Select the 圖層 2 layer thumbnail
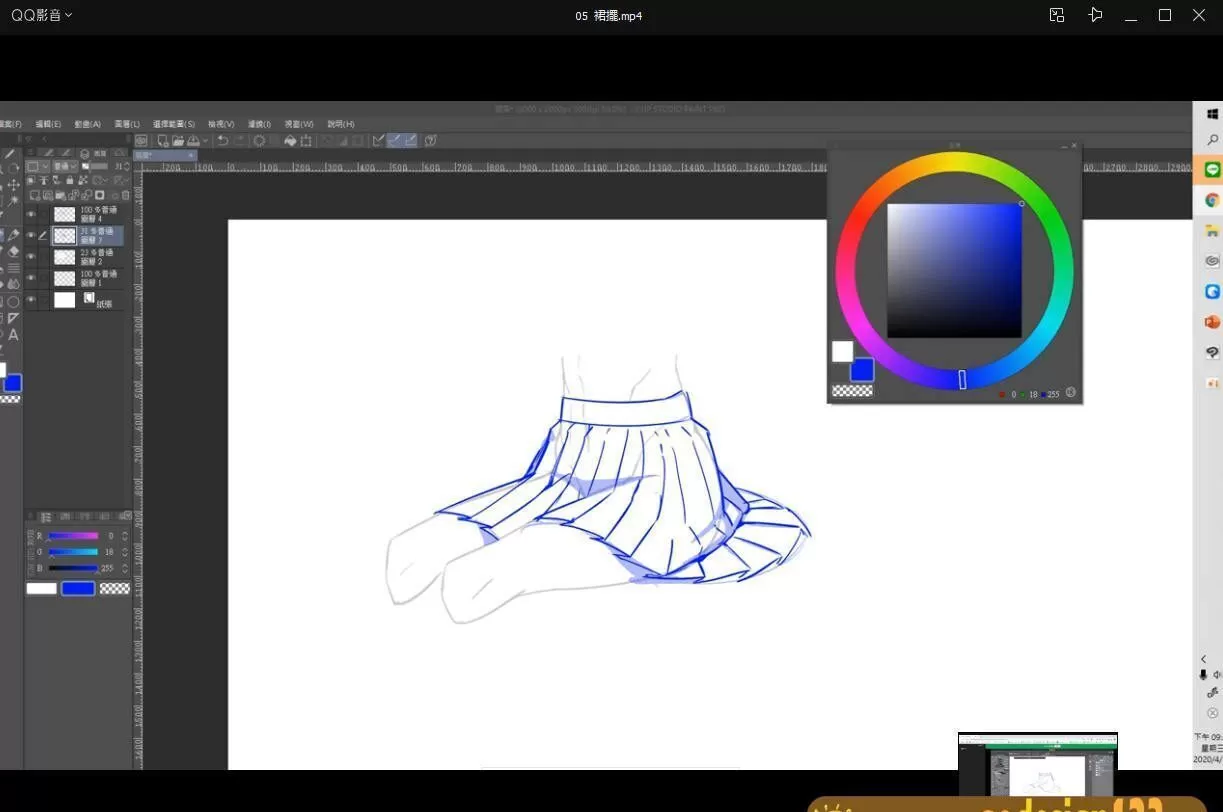The height and width of the screenshot is (812, 1223). click(x=65, y=257)
